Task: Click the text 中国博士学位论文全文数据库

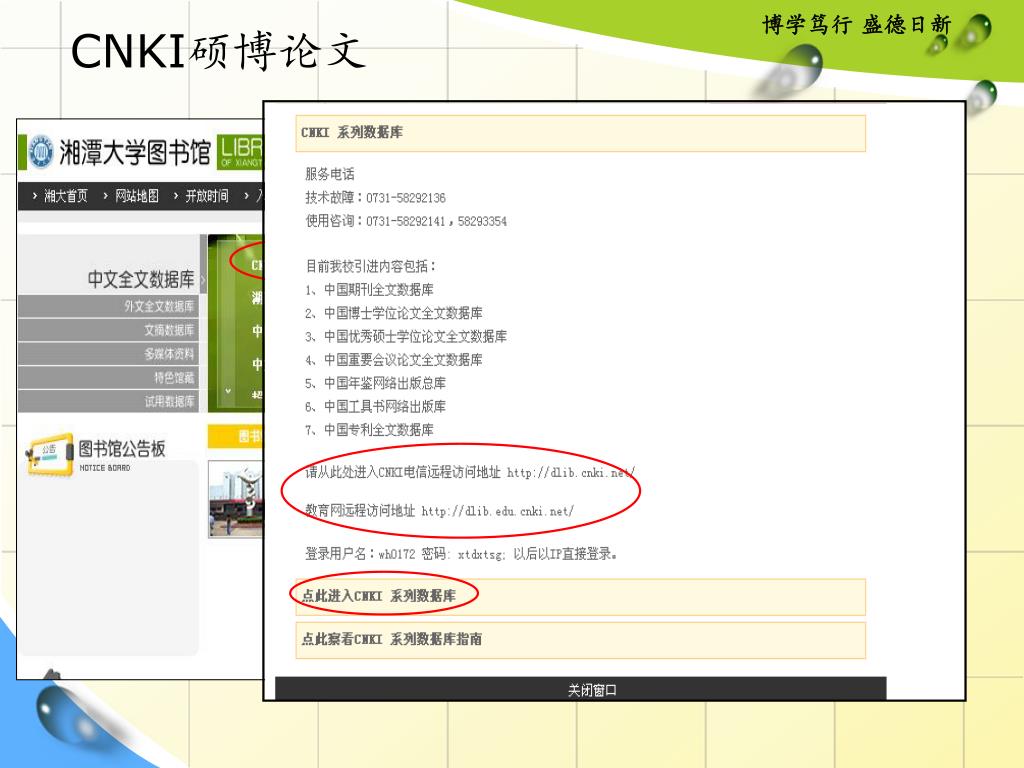Action: point(404,313)
